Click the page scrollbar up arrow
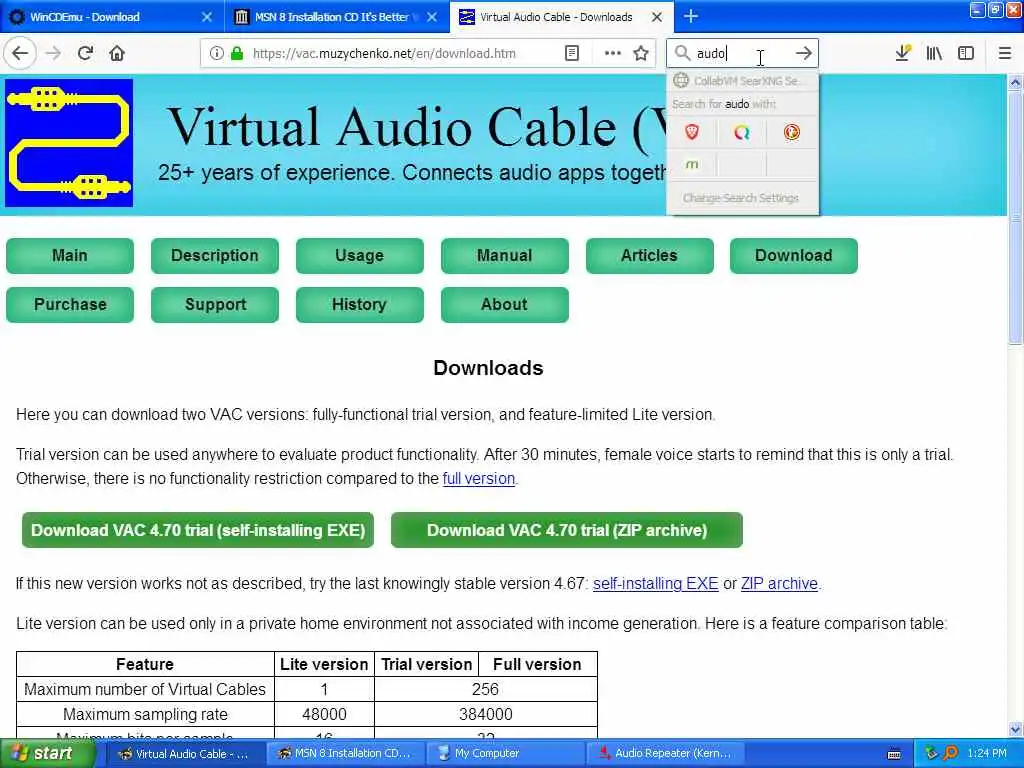1024x768 pixels. (x=1015, y=82)
